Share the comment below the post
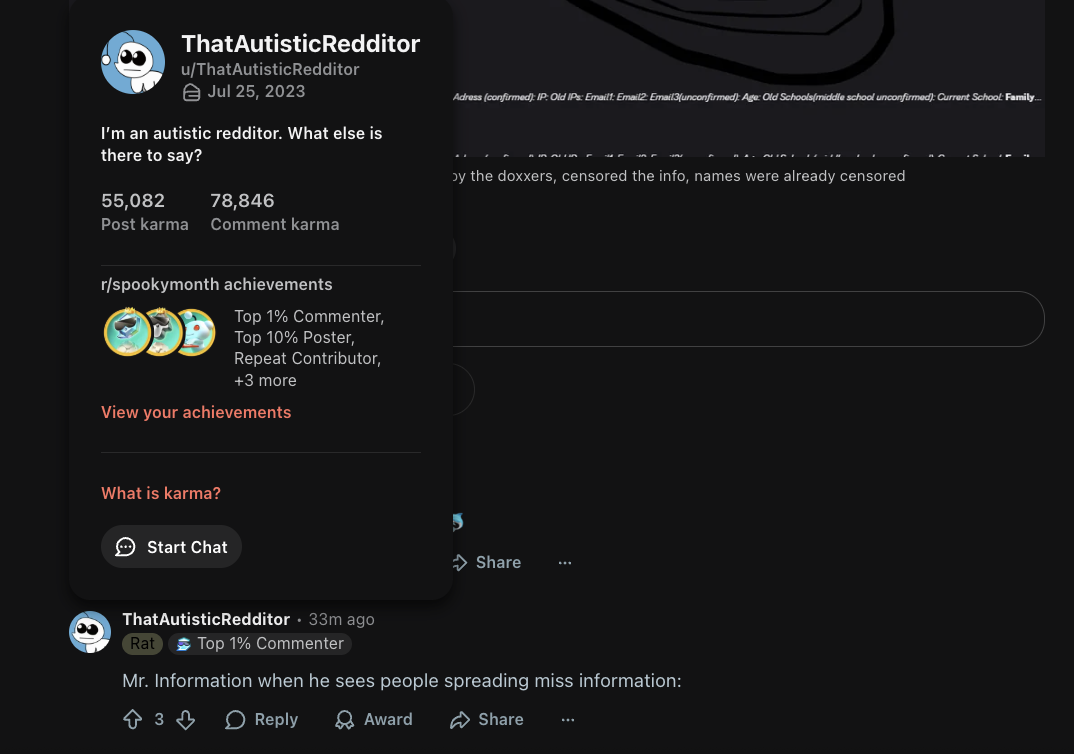1074x754 pixels. point(487,719)
